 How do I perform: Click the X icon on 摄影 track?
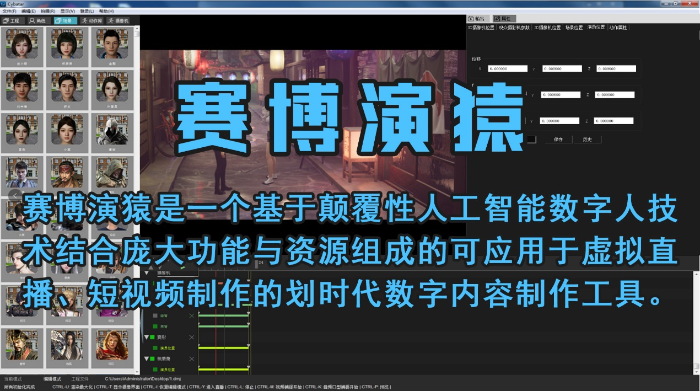click(192, 337)
